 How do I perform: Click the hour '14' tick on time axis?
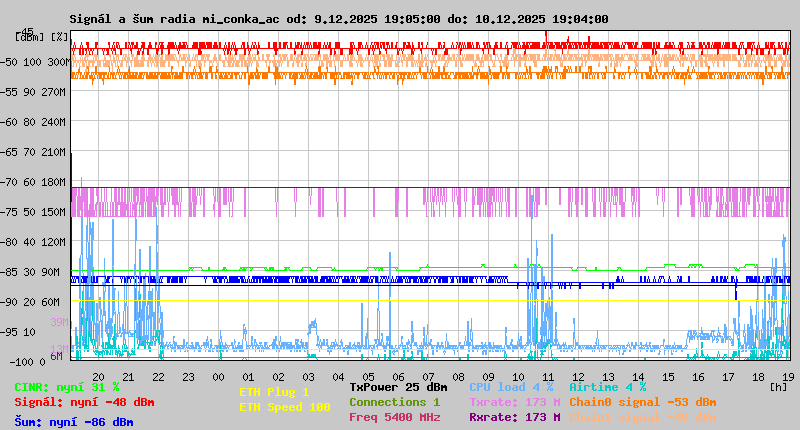pos(638,377)
